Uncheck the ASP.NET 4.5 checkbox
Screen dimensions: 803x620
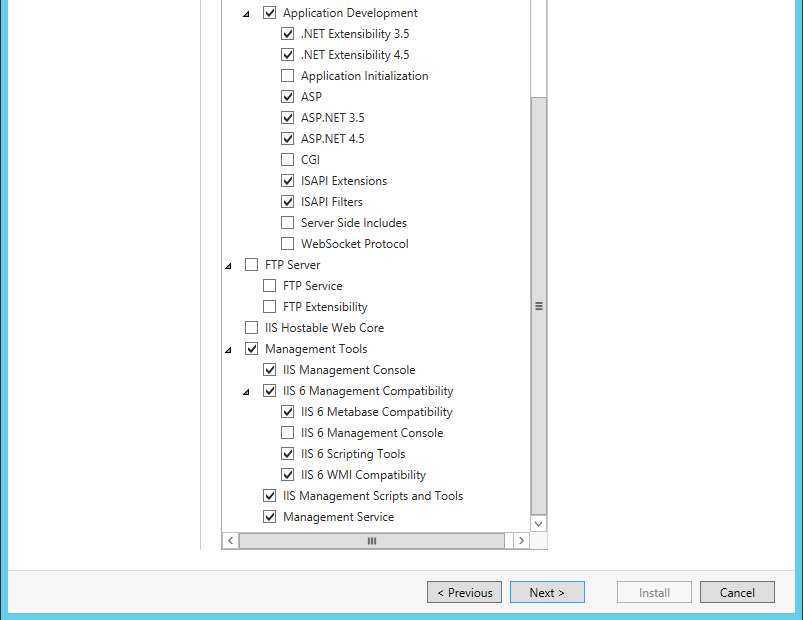[x=288, y=139]
